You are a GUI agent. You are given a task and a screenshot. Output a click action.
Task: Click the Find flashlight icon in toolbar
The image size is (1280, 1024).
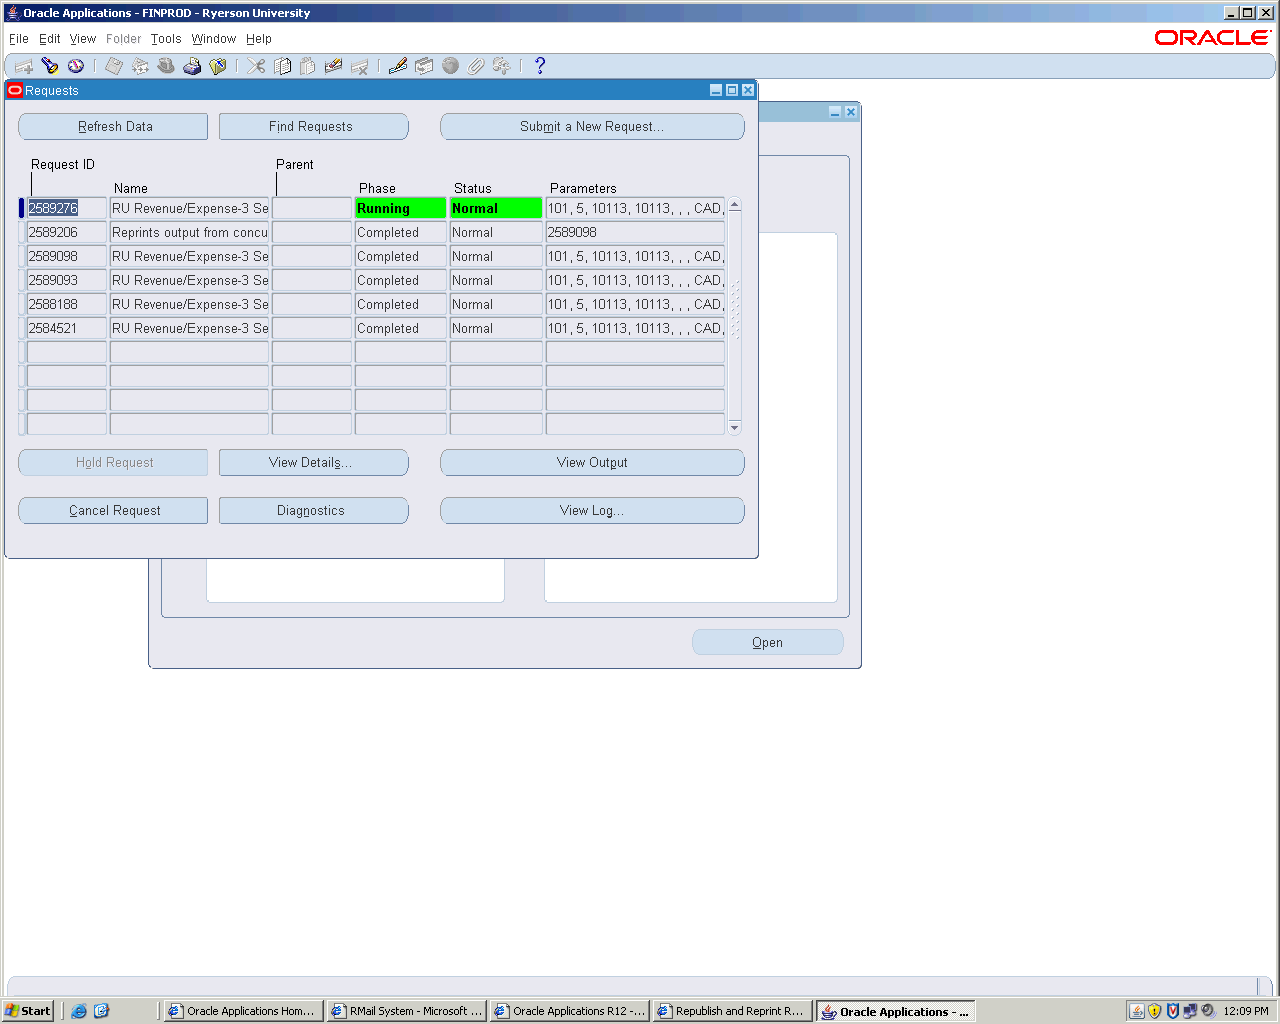tap(50, 66)
